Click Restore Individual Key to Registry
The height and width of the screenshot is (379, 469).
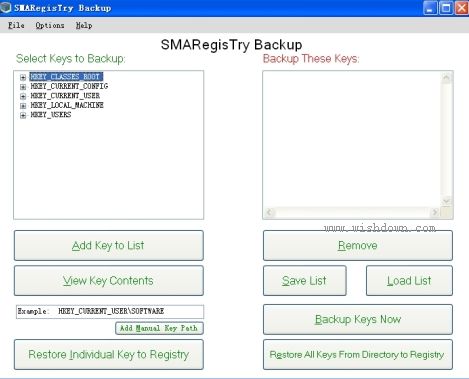109,355
